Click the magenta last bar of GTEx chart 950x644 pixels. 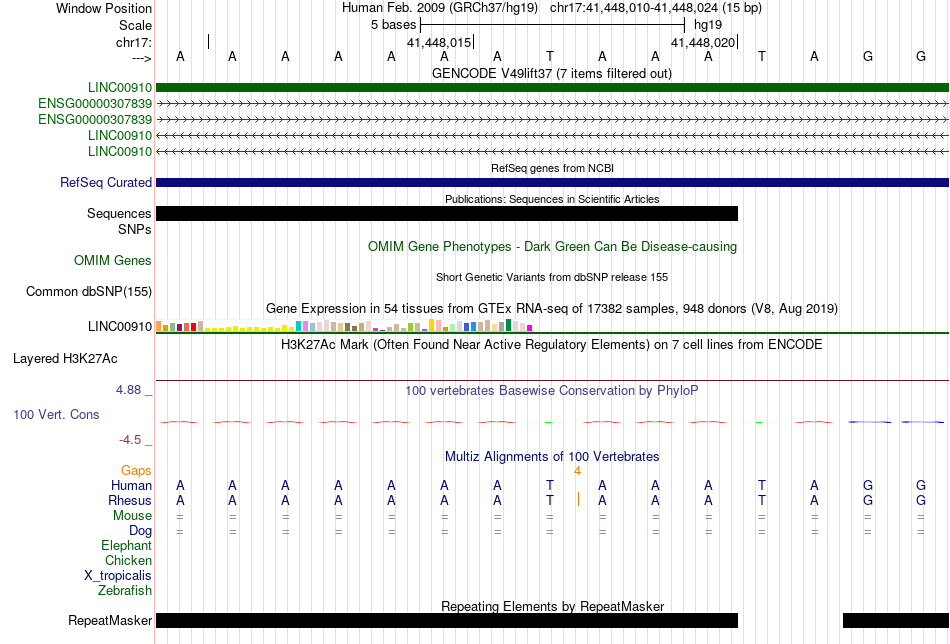click(x=530, y=328)
